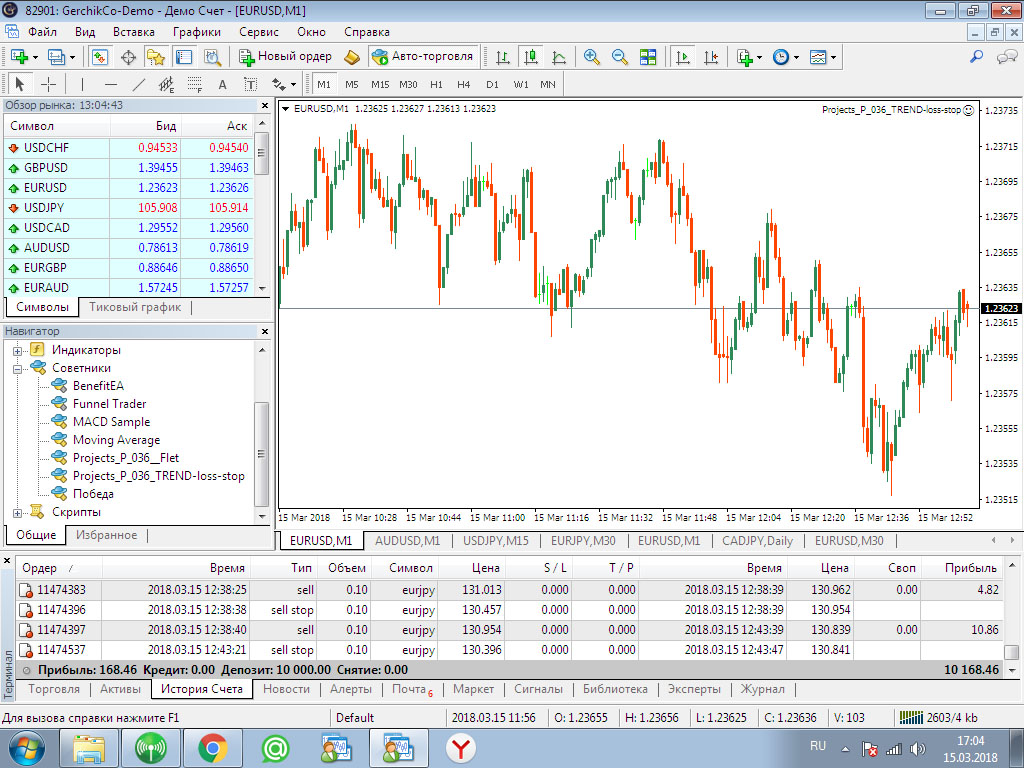Zoom in the chart with the plus magnifier
The height and width of the screenshot is (768, 1024).
pos(592,57)
